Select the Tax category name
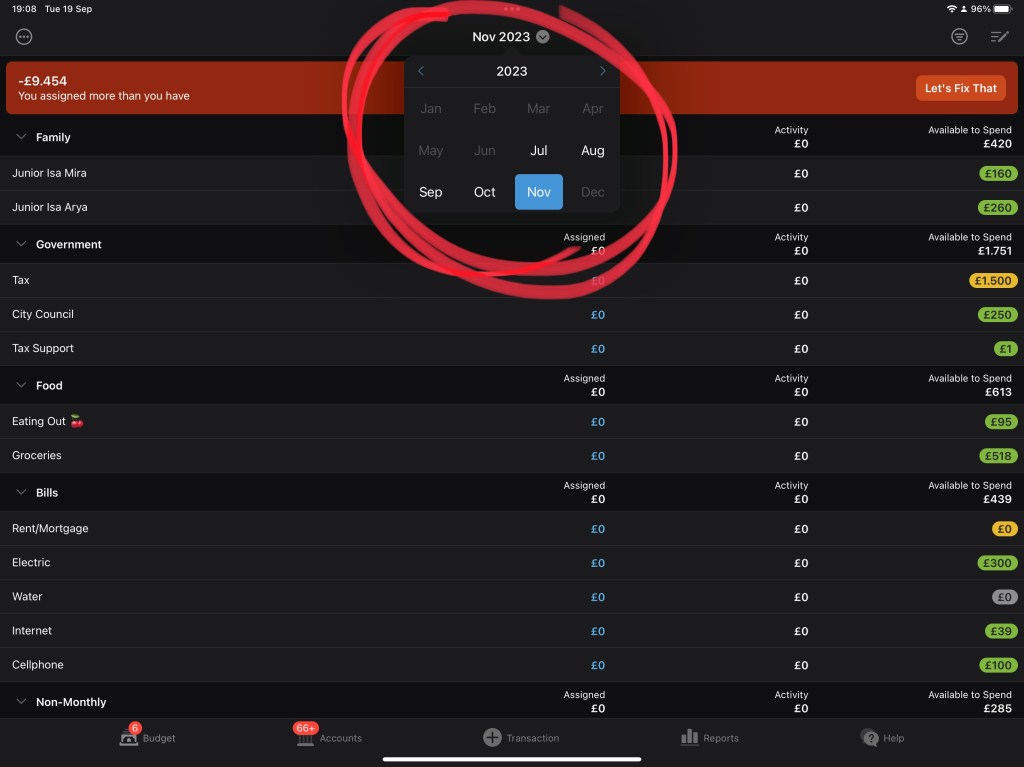 [x=21, y=280]
